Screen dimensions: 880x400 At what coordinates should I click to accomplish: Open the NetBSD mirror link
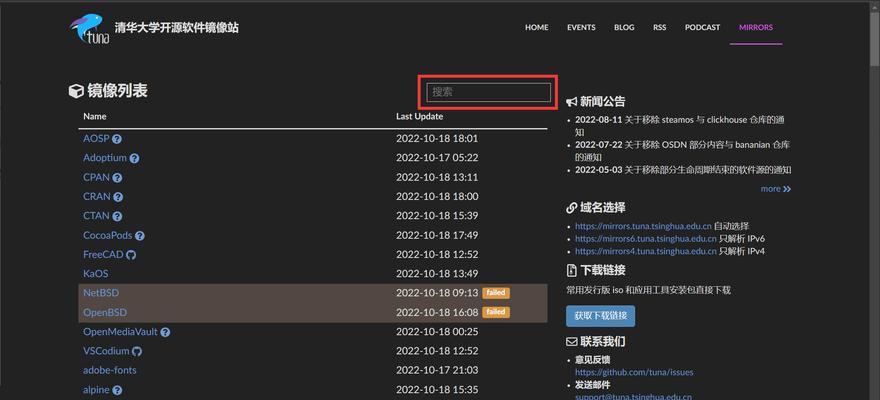(101, 293)
